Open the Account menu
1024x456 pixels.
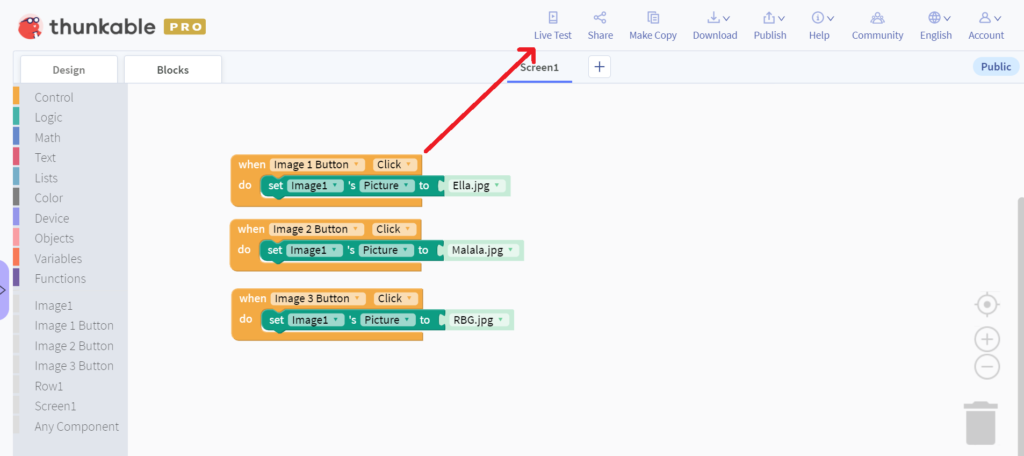pyautogui.click(x=986, y=26)
